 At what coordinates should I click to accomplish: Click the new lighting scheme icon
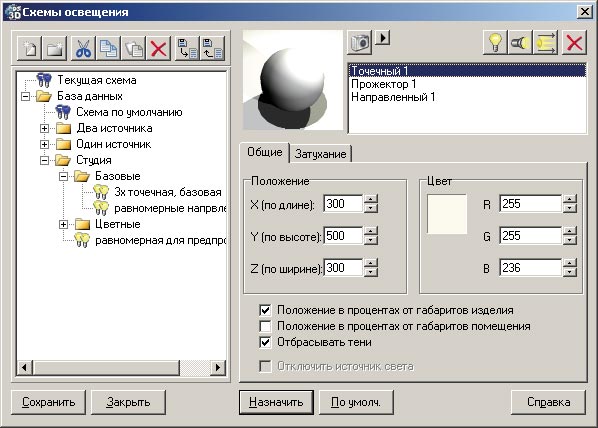click(30, 49)
